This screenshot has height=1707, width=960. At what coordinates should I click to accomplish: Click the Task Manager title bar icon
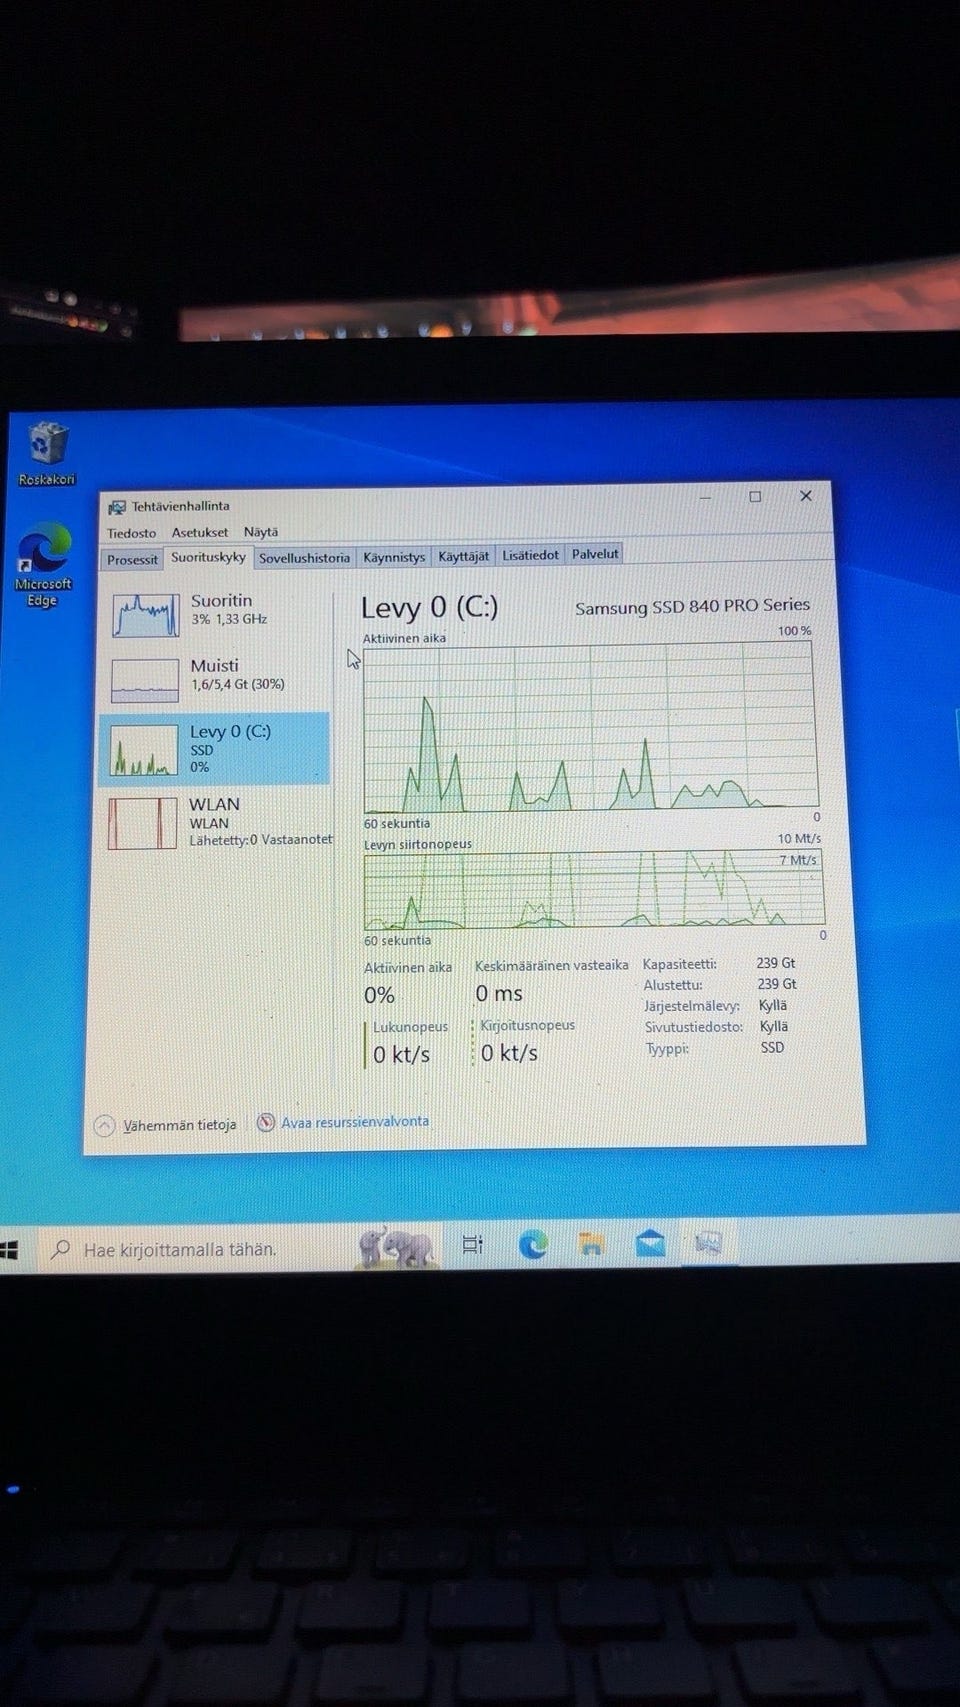117,507
